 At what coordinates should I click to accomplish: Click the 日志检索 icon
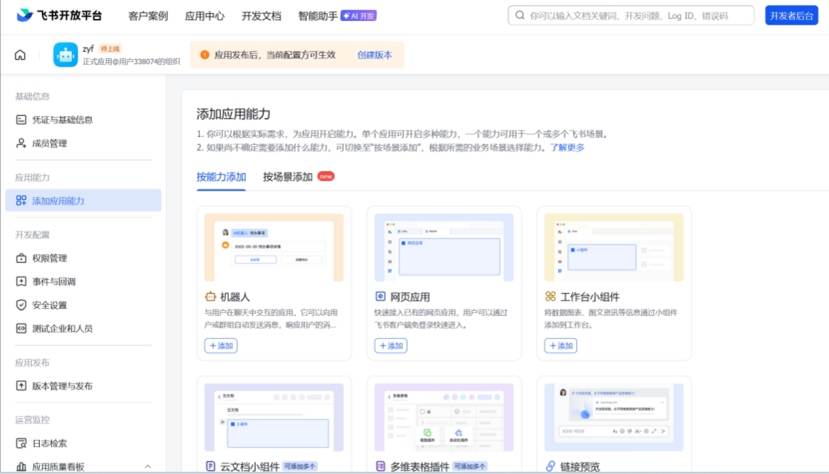tap(21, 443)
